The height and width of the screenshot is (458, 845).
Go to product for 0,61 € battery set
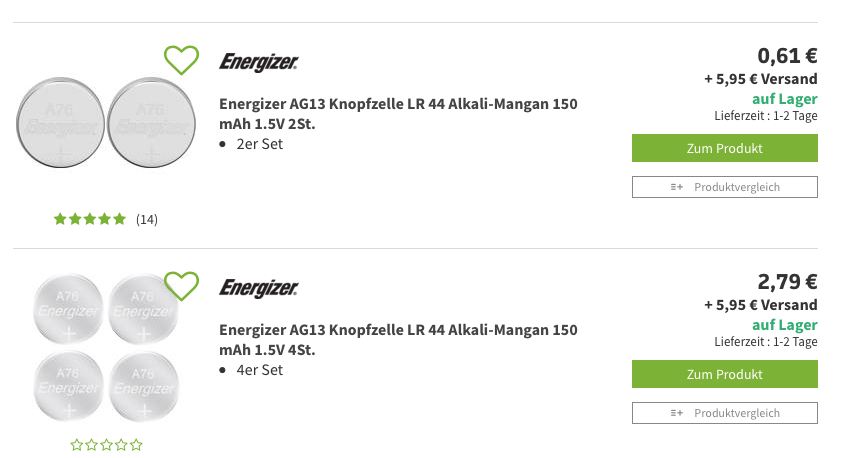pos(725,148)
